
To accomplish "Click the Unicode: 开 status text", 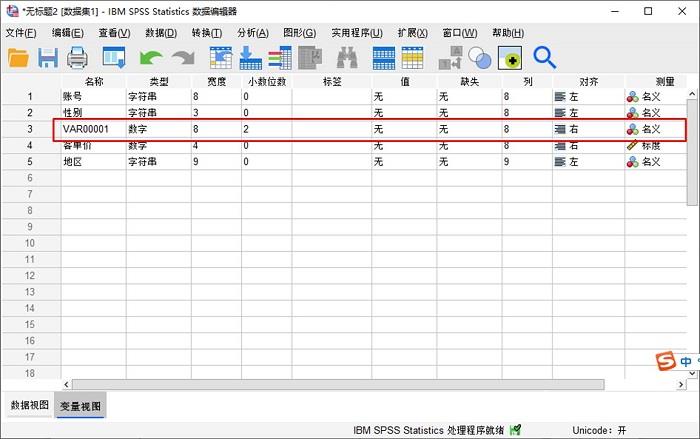I will pyautogui.click(x=599, y=431).
